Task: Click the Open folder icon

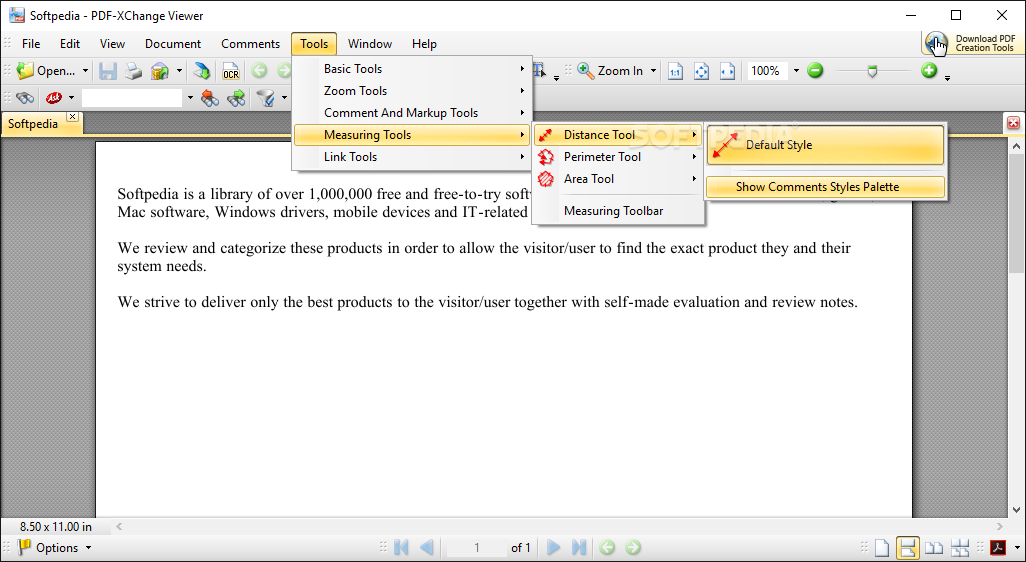Action: point(25,71)
